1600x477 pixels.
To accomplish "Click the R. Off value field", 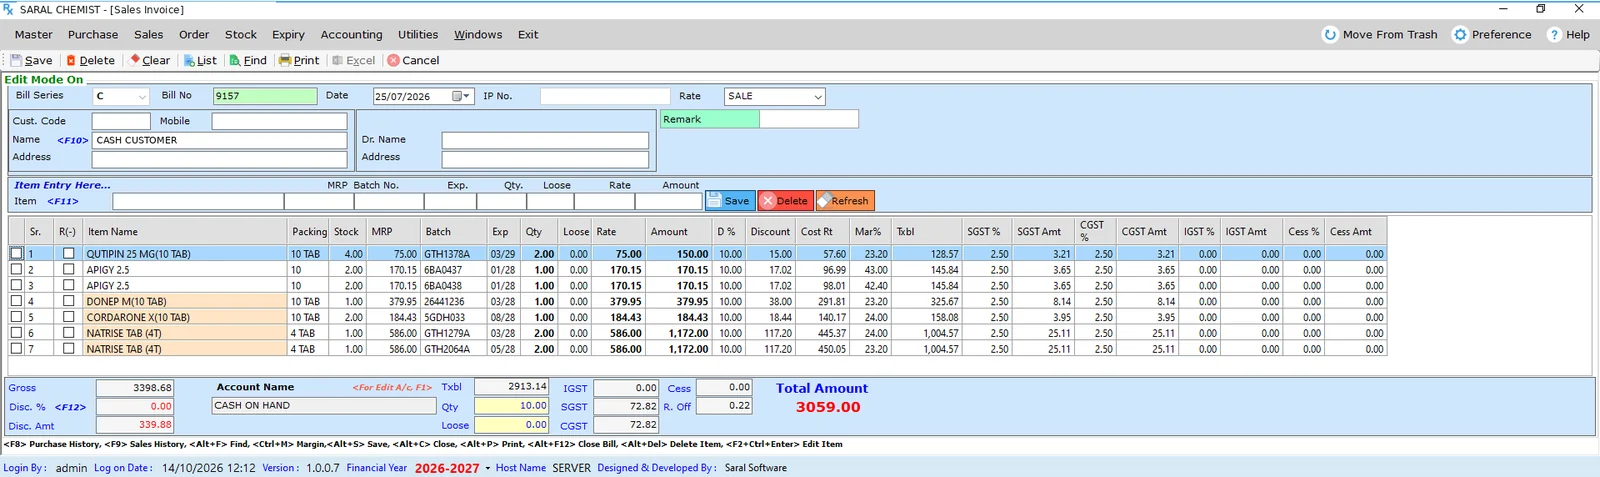I will 723,406.
